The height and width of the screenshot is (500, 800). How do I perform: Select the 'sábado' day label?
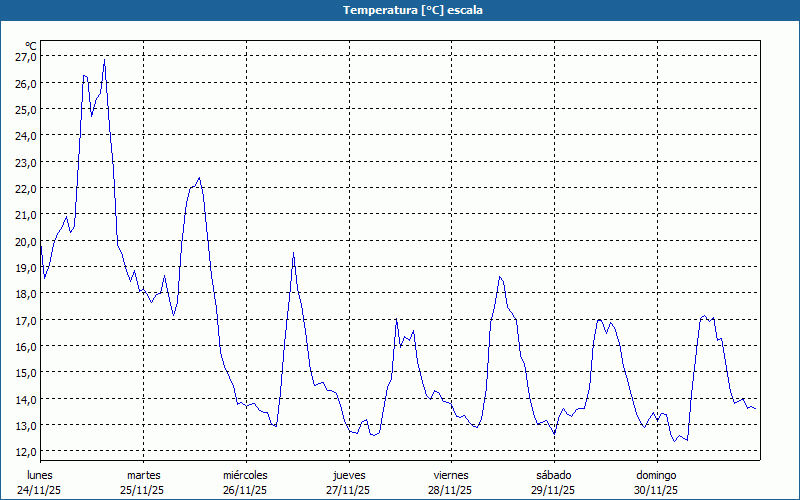[x=553, y=475]
